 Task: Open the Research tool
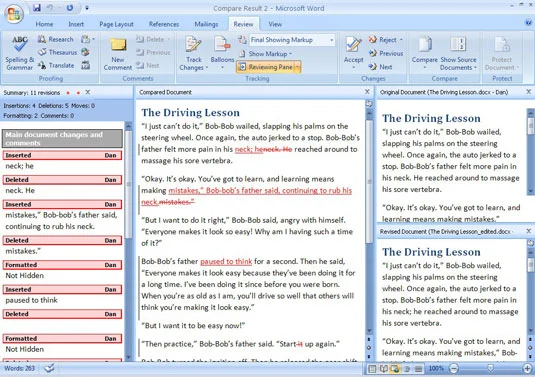[56, 39]
